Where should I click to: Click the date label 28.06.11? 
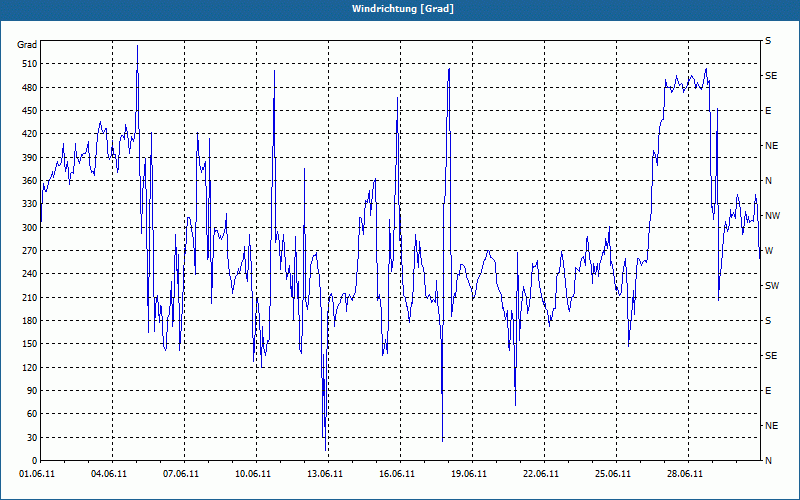pos(684,474)
